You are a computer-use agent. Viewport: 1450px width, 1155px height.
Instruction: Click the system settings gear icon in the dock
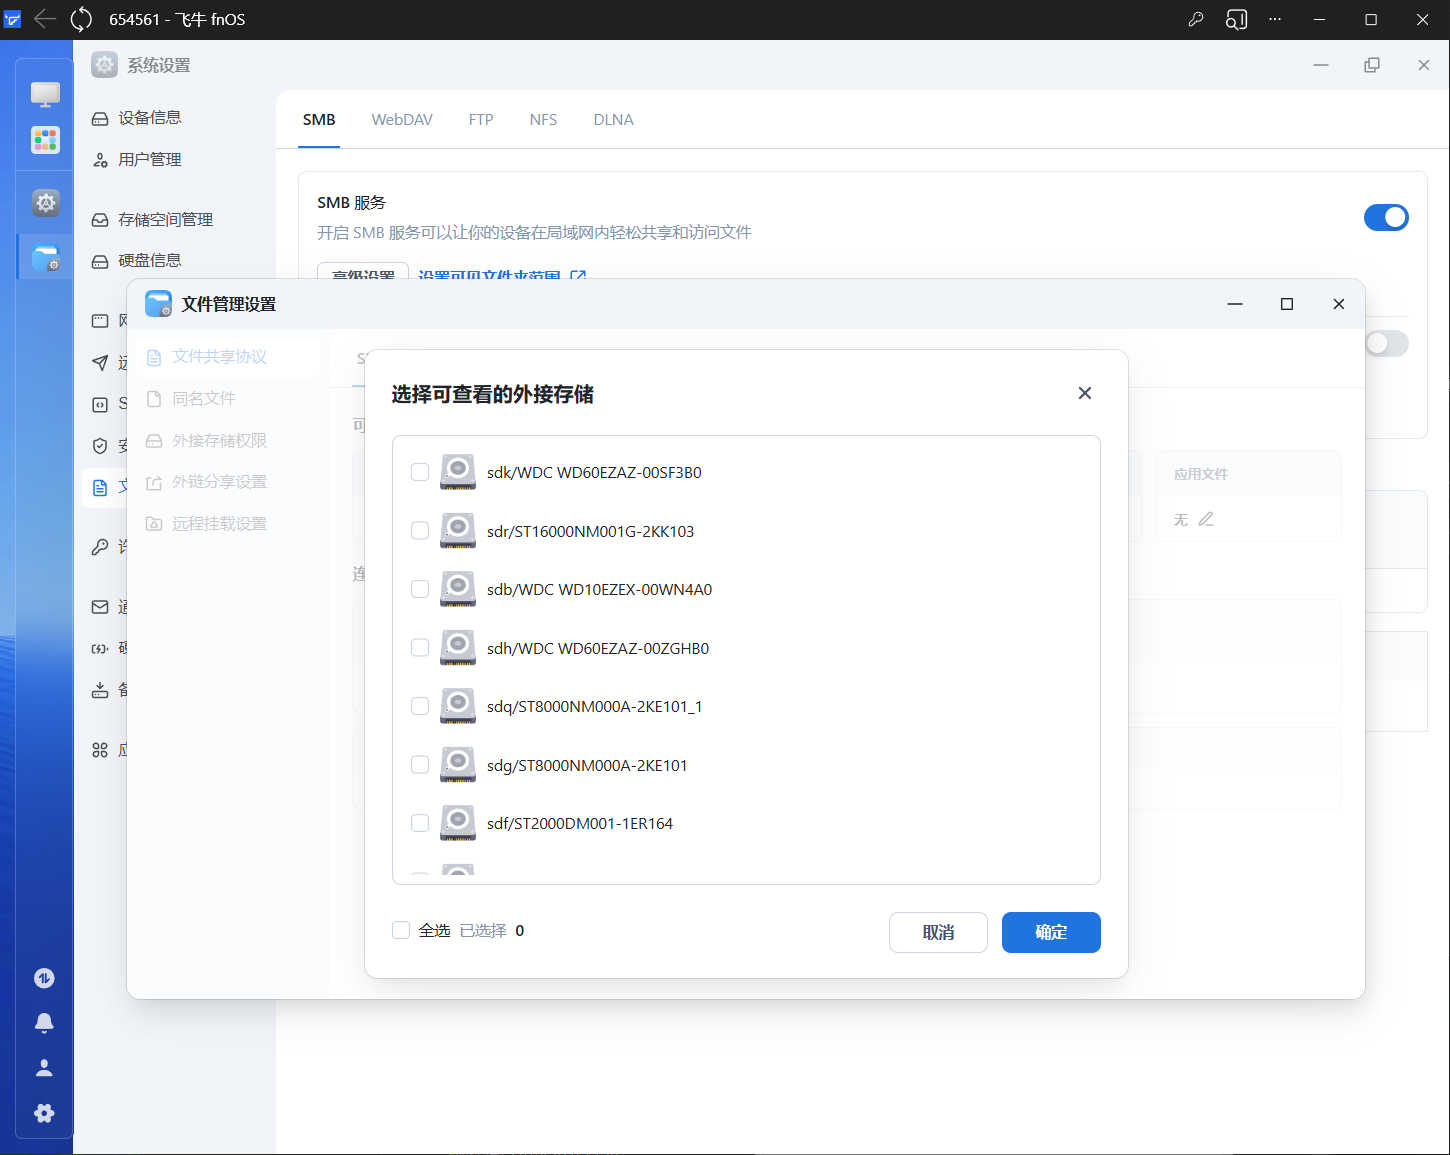pos(45,203)
